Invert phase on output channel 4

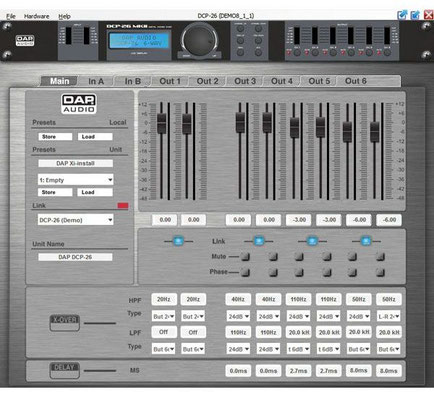coord(327,272)
